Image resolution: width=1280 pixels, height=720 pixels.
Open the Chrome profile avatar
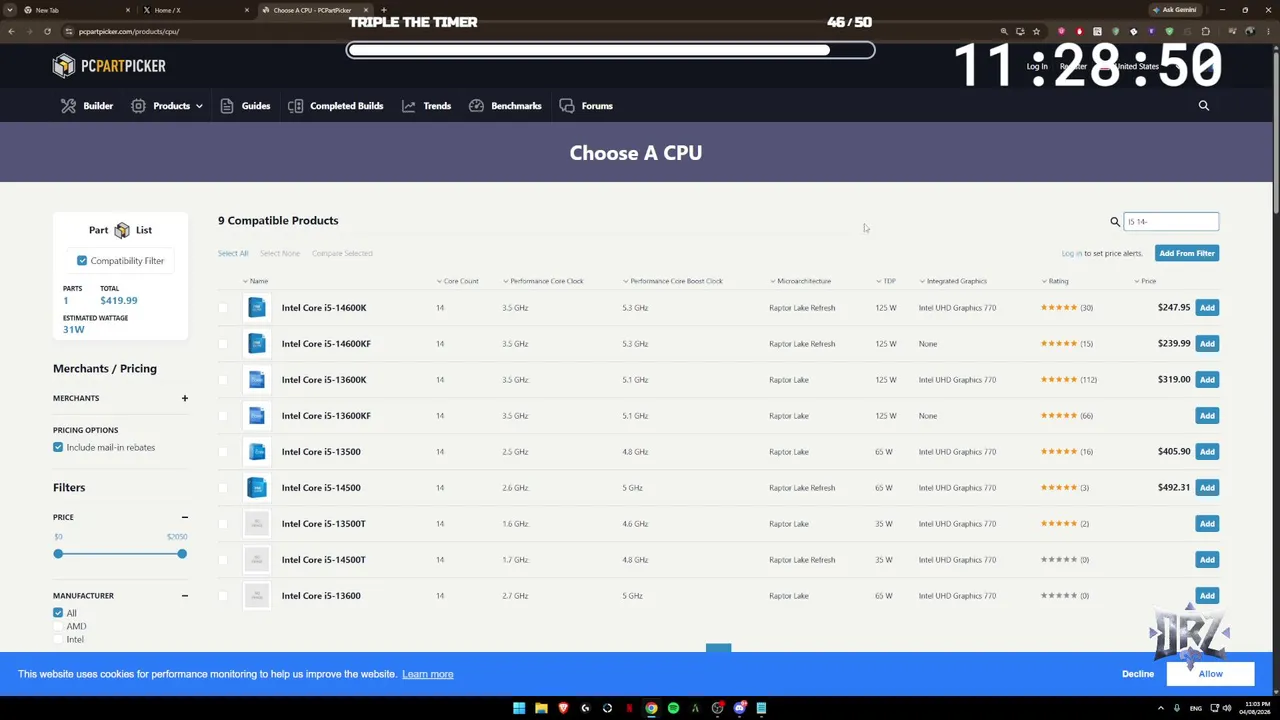1249,31
